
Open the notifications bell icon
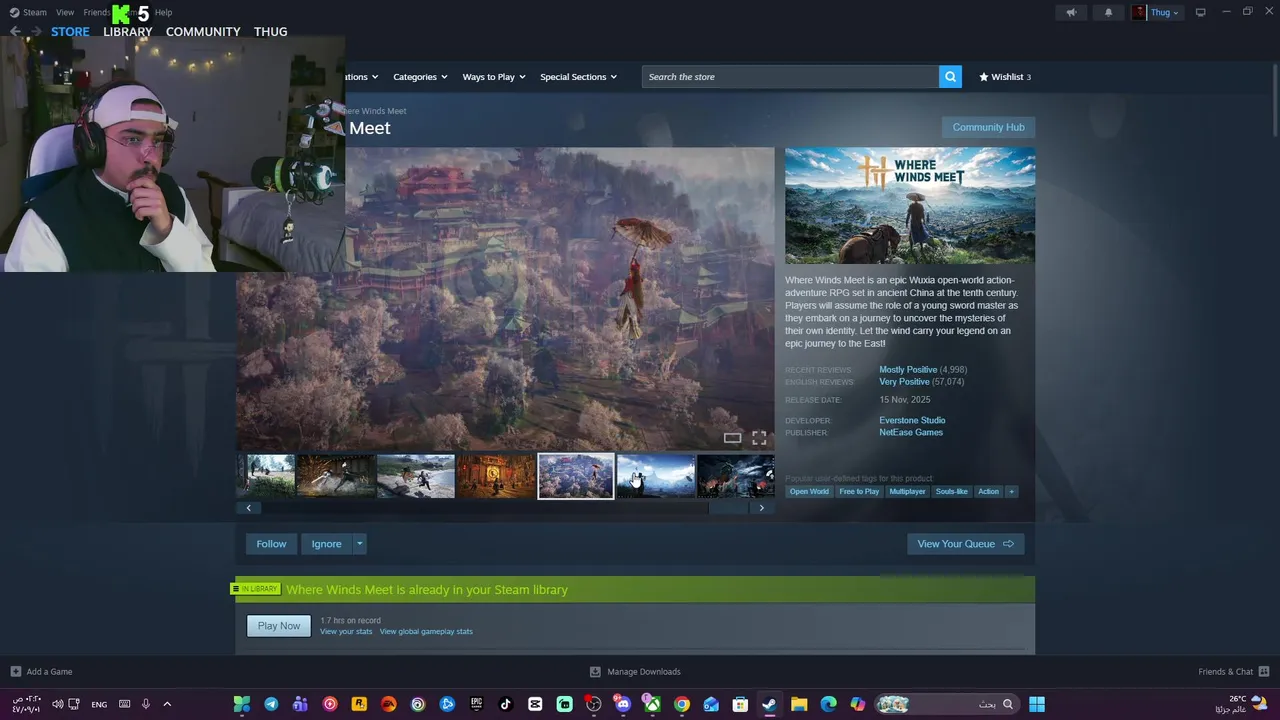click(1108, 12)
